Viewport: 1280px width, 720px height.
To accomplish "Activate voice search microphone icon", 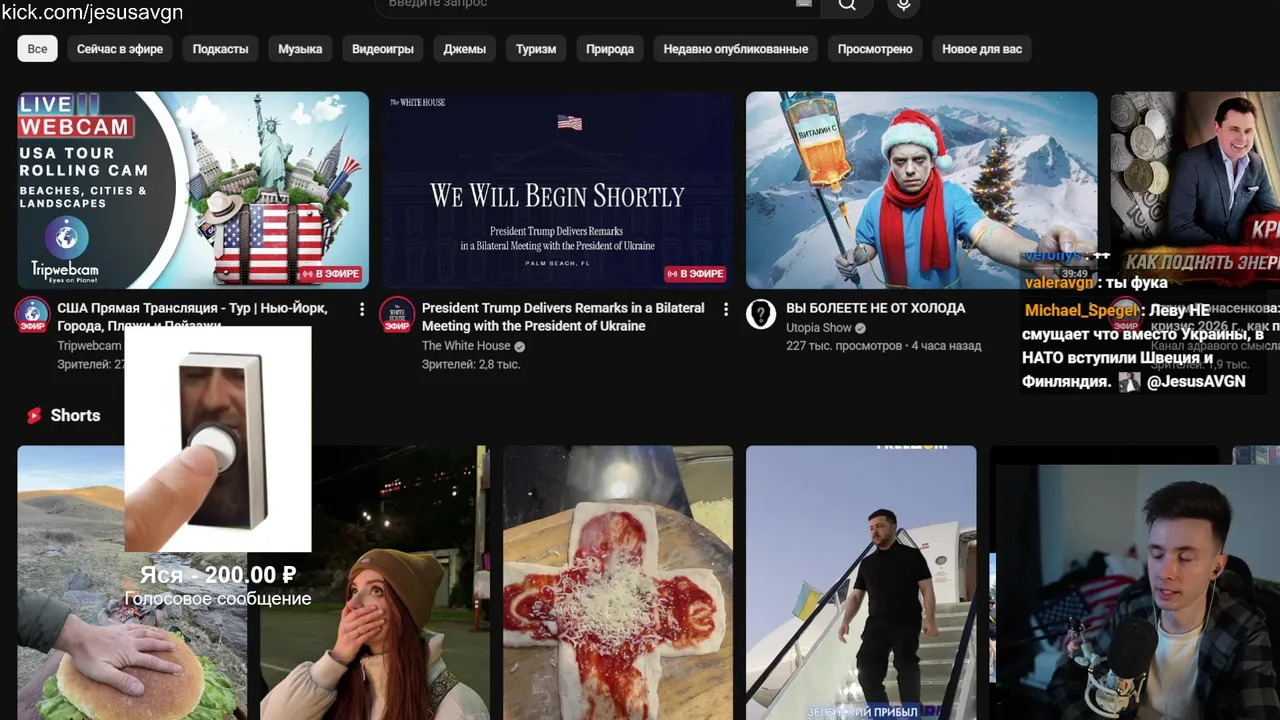I will (x=903, y=5).
